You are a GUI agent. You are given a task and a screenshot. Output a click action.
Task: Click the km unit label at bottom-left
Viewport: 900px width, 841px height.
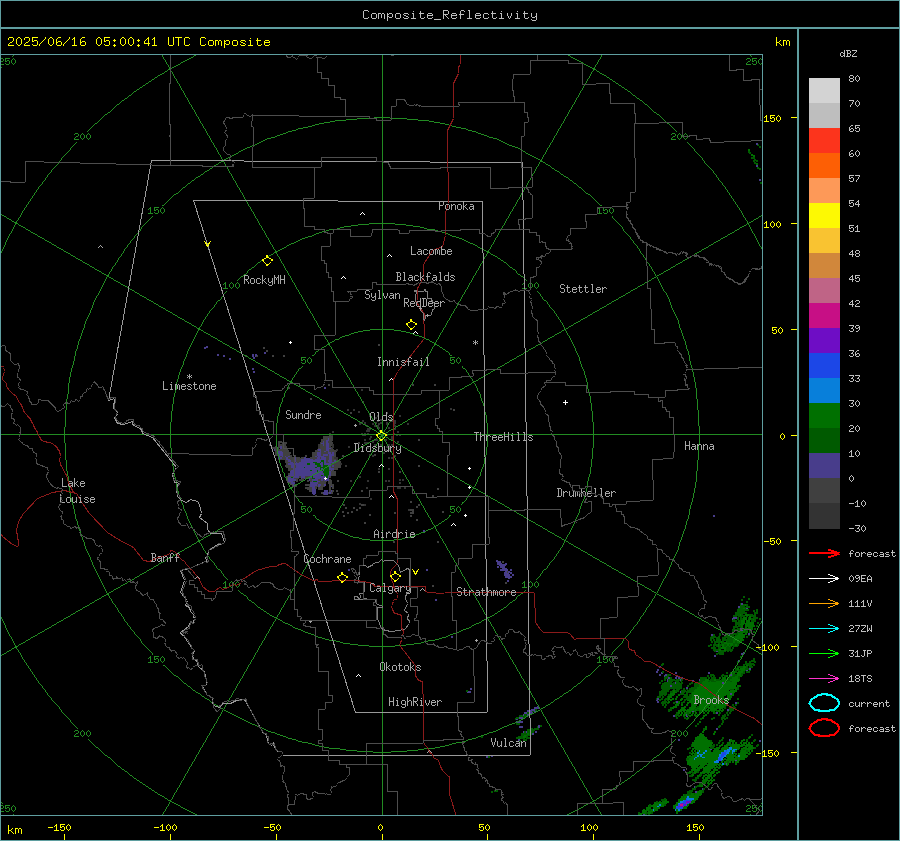(15, 830)
